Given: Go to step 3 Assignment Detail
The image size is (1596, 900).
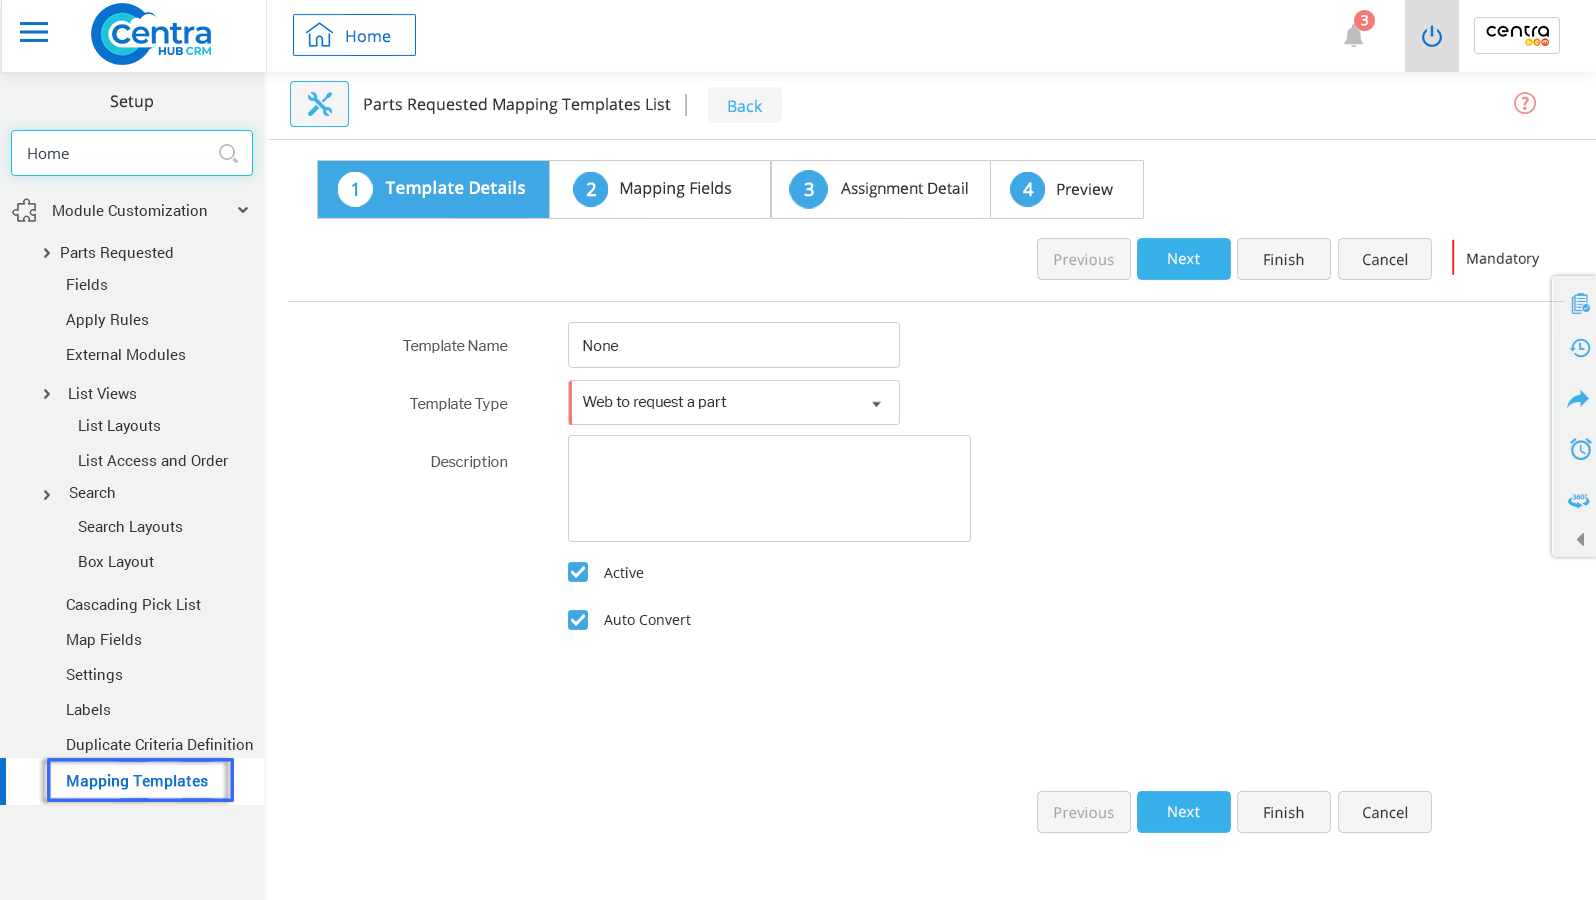Looking at the screenshot, I should coord(880,189).
